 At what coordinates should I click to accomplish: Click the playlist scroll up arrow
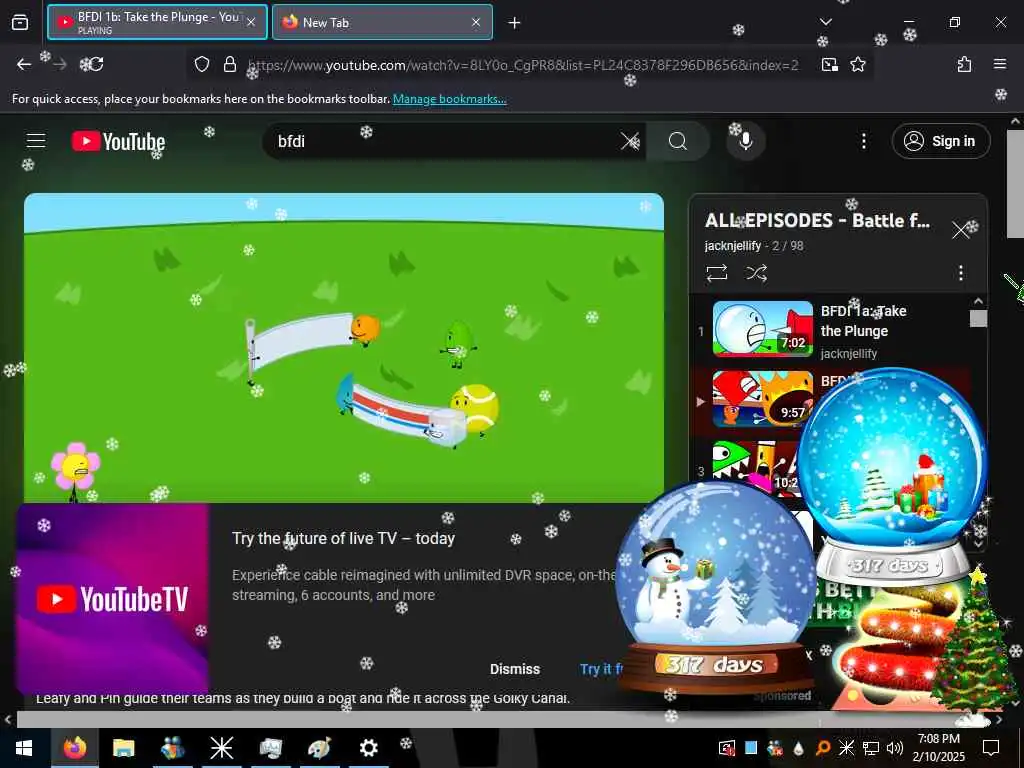click(978, 301)
